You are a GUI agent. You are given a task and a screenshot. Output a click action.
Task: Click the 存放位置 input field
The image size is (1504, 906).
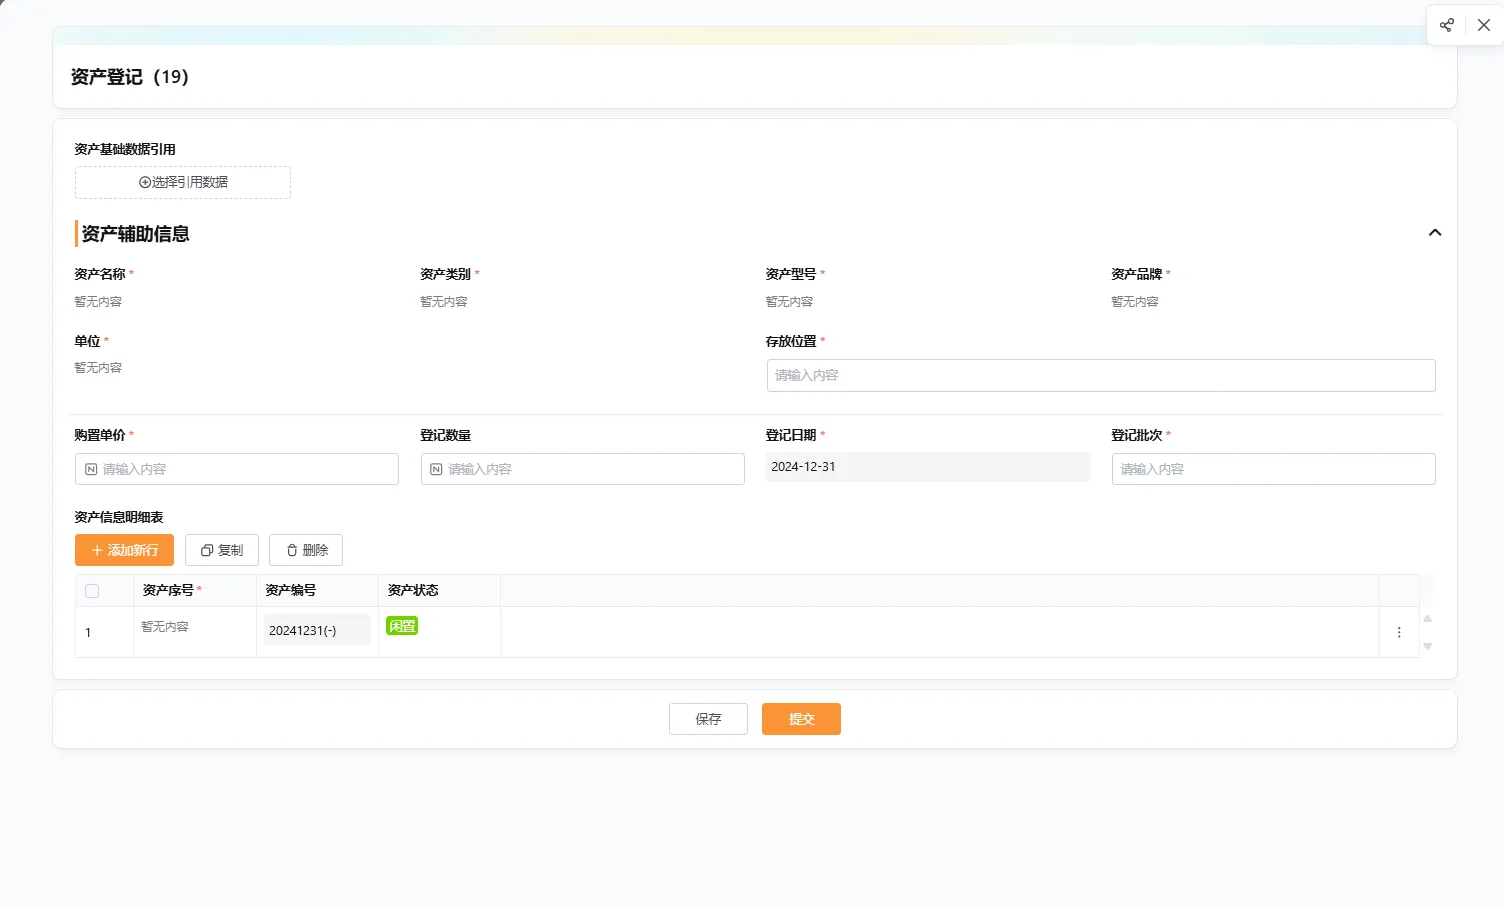pos(1100,375)
